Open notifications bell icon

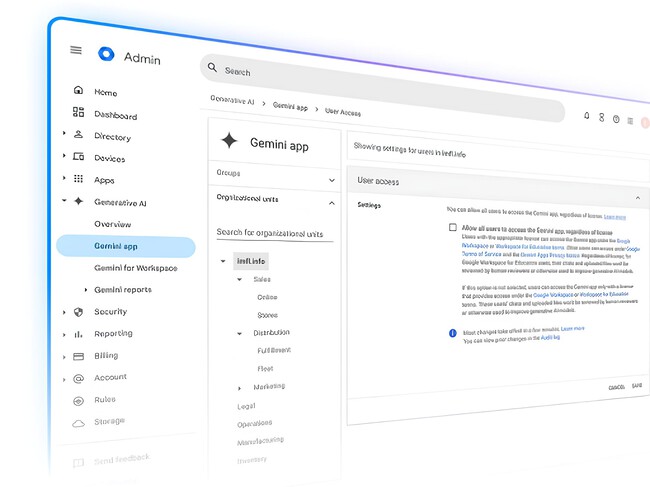(587, 116)
